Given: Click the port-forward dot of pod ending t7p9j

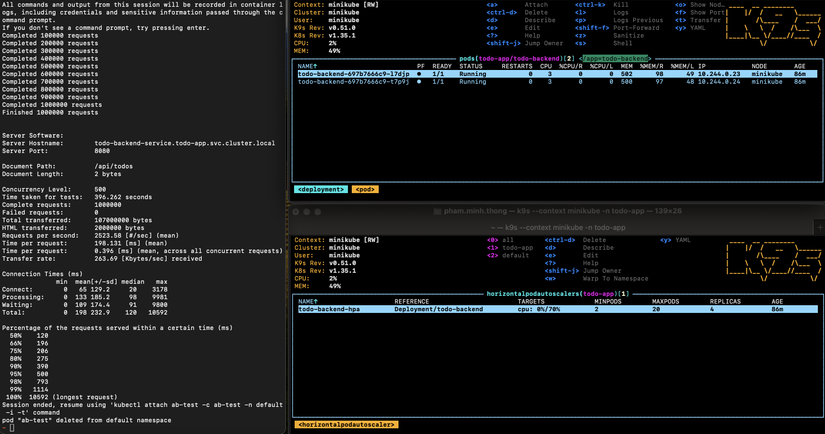Looking at the screenshot, I should point(419,82).
